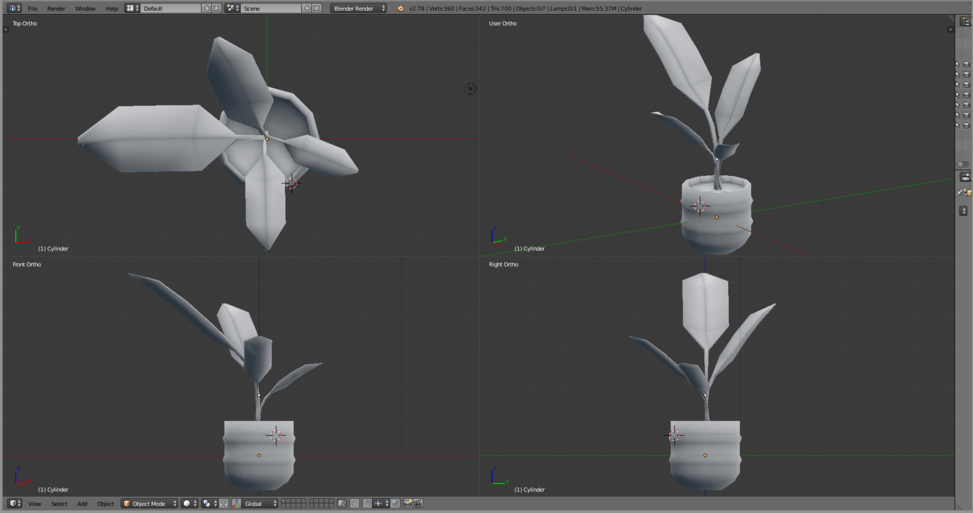Toggle manipulate center points only
The width and height of the screenshot is (973, 513).
click(x=223, y=503)
